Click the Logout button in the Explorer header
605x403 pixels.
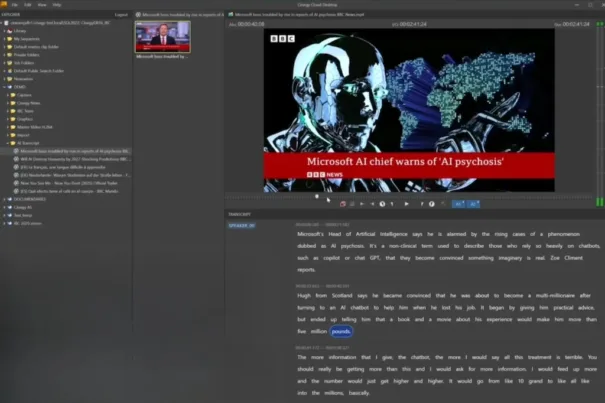coord(121,15)
